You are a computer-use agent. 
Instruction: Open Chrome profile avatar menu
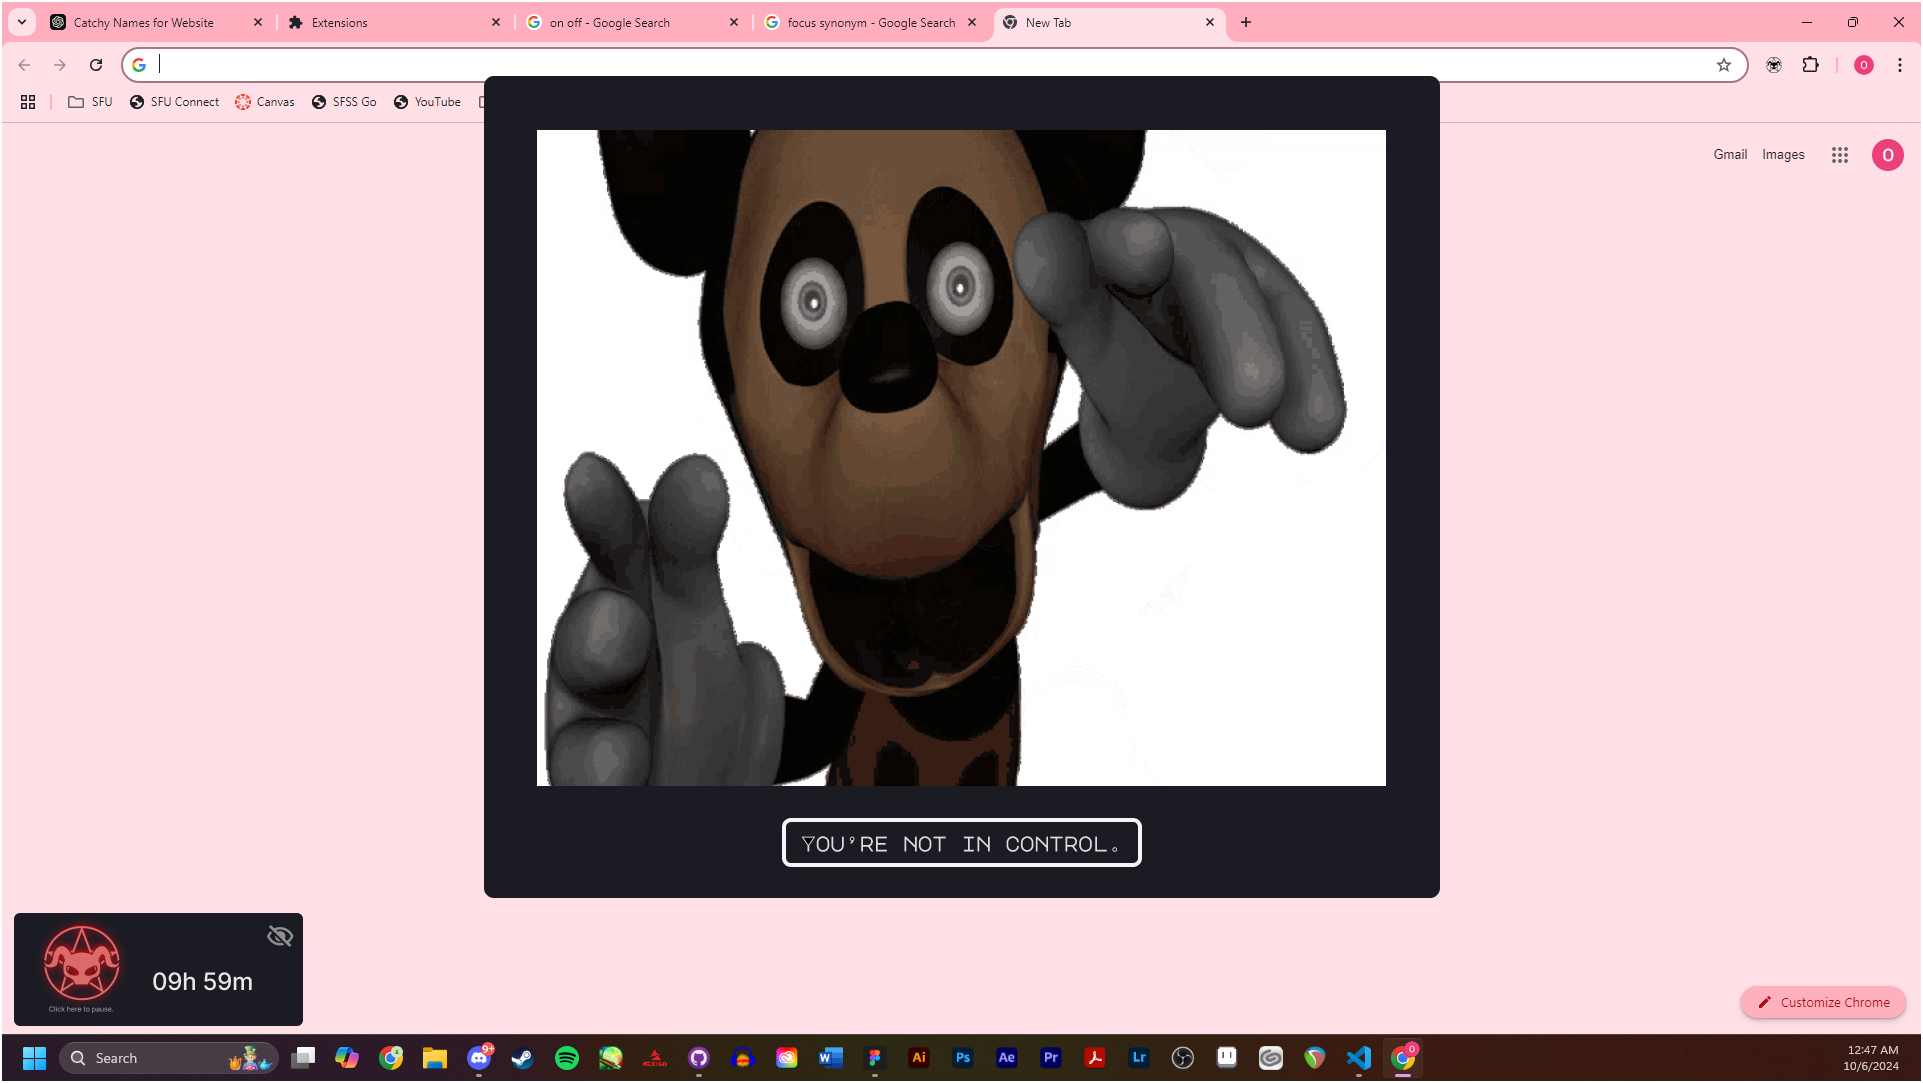click(x=1863, y=65)
